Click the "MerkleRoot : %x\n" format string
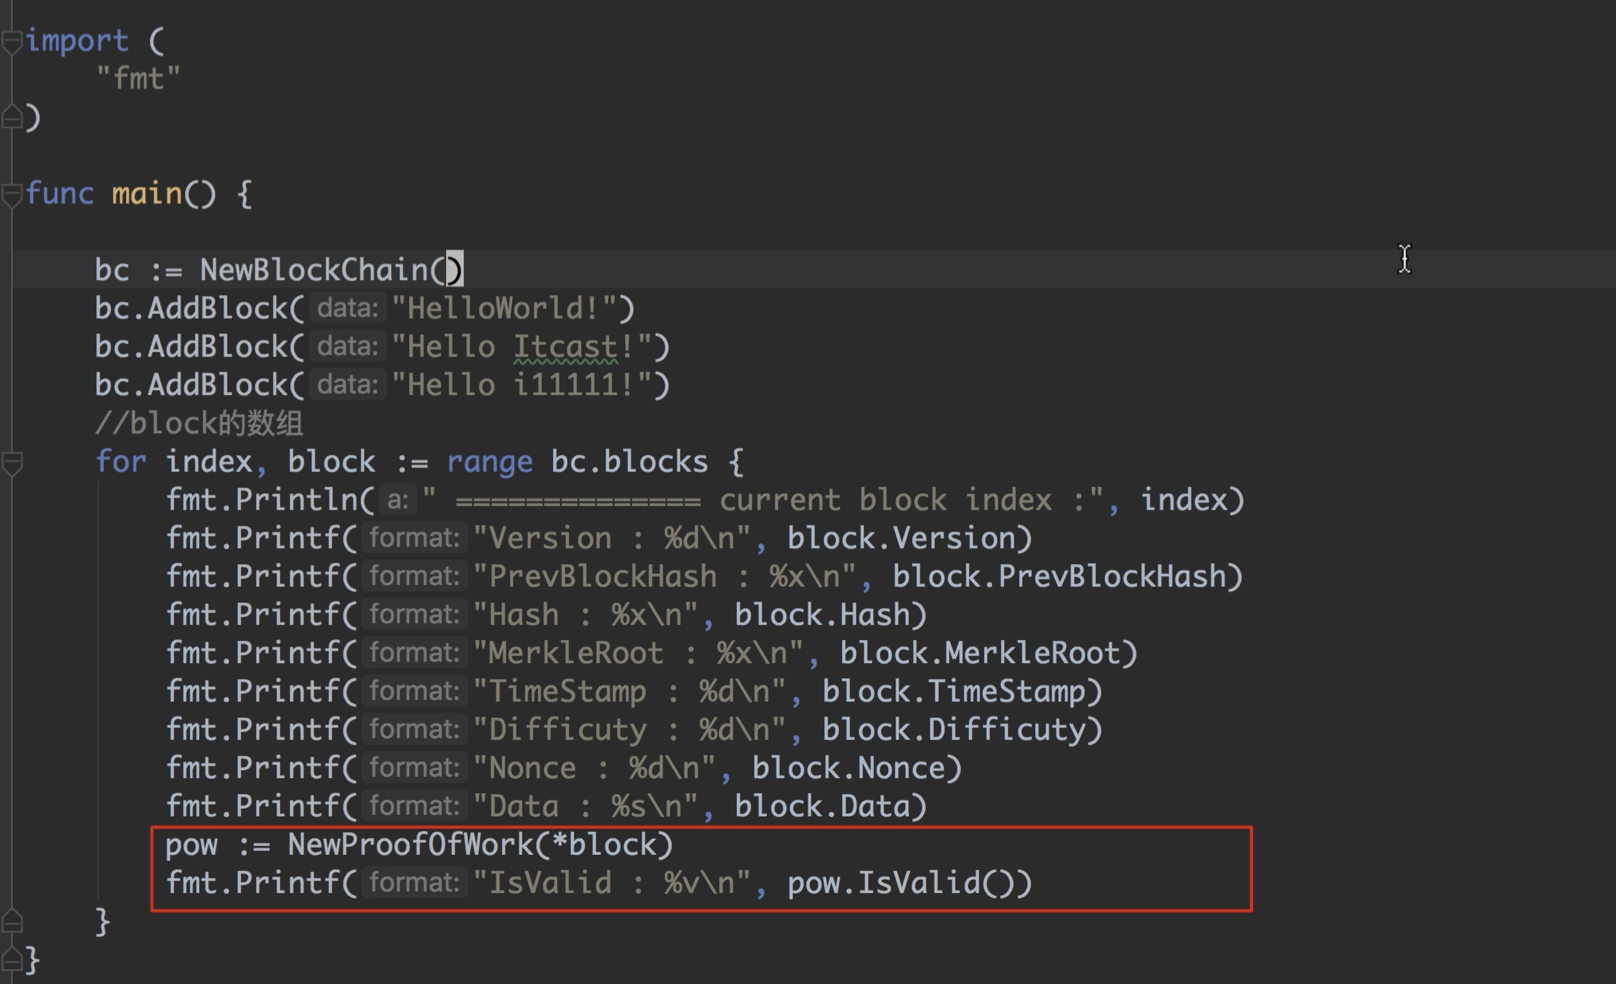 click(637, 653)
